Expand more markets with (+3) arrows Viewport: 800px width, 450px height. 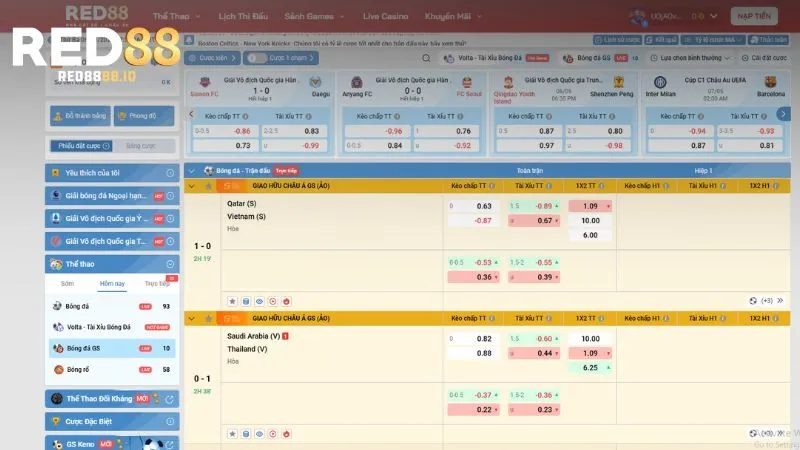click(780, 301)
